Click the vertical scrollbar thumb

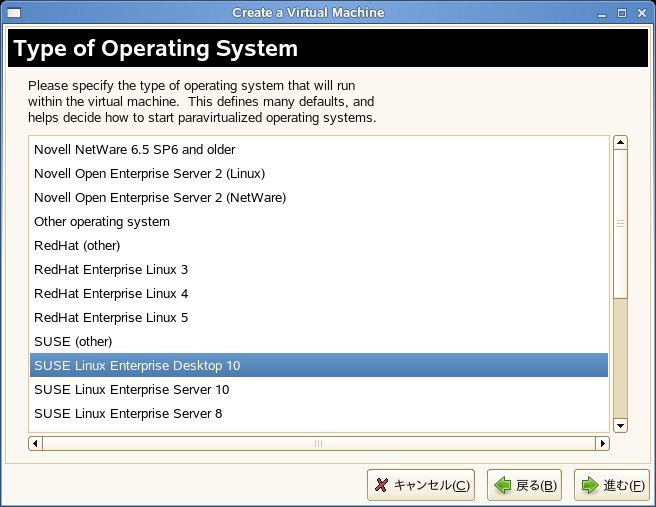coord(620,224)
